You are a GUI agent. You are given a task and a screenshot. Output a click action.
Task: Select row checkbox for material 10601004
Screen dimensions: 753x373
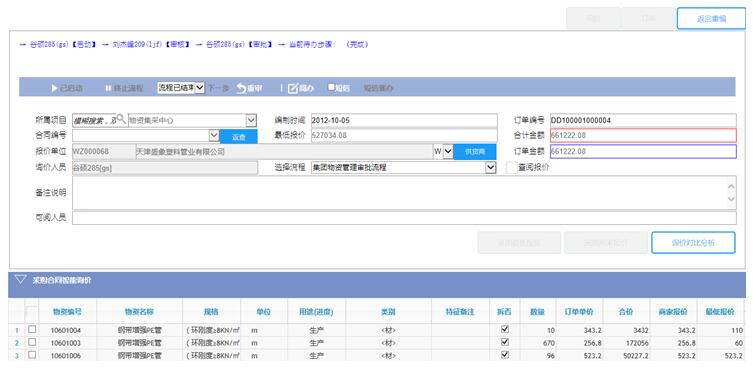coord(32,329)
